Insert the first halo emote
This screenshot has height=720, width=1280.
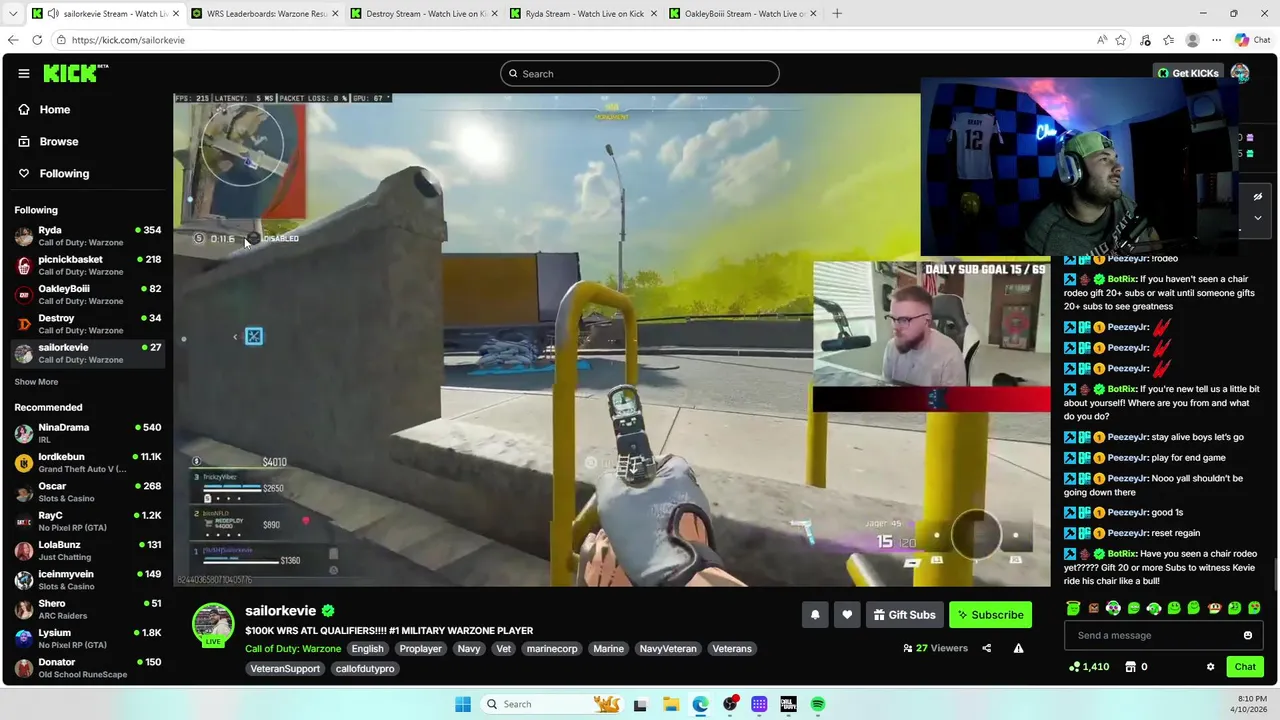[1073, 608]
